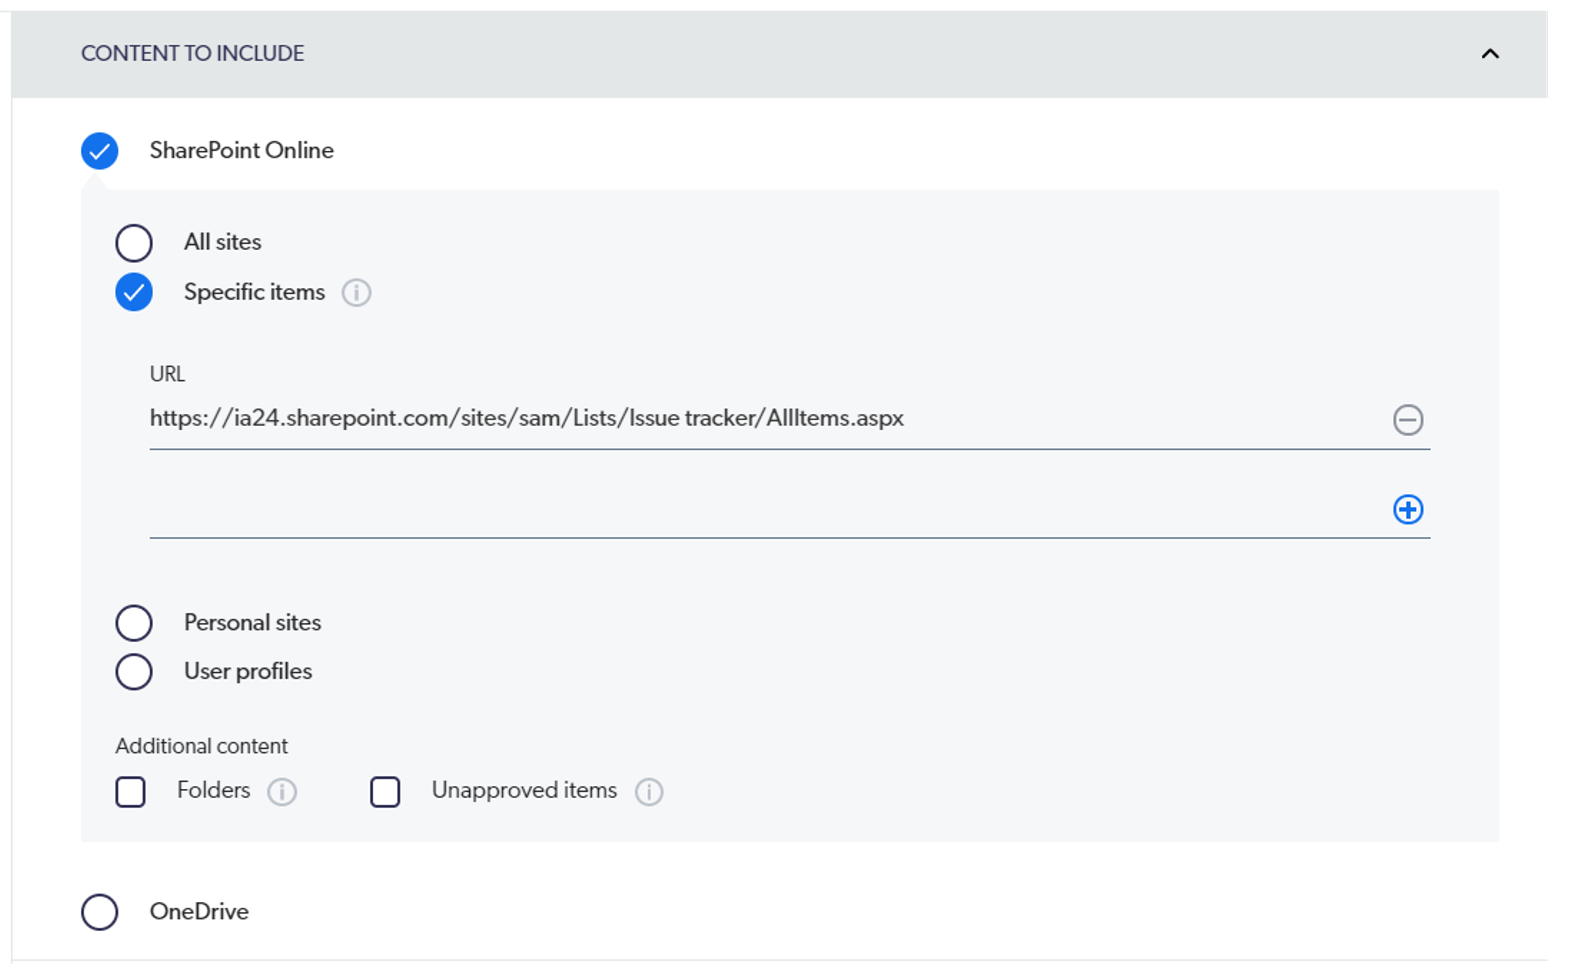Toggle the Specific items option

(x=134, y=293)
